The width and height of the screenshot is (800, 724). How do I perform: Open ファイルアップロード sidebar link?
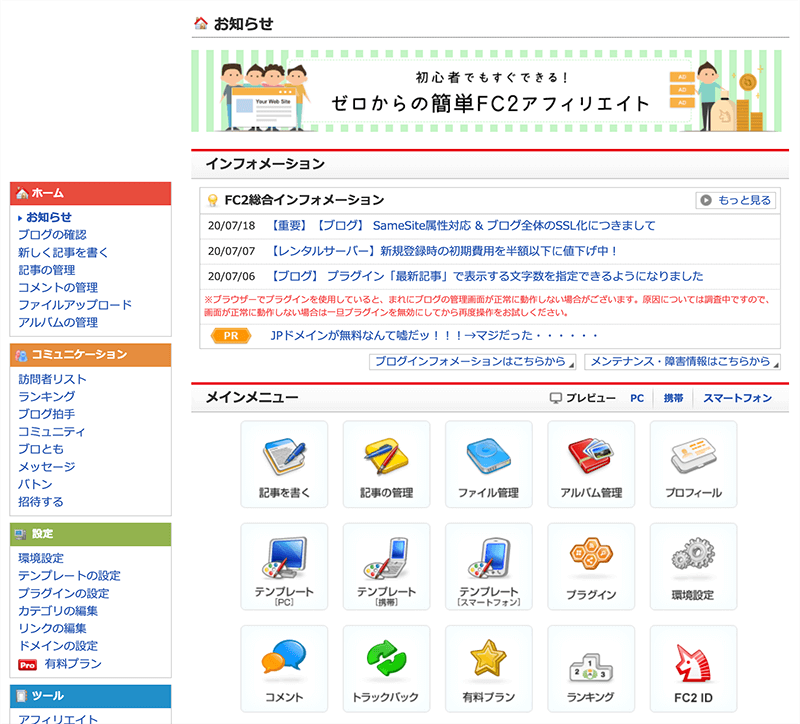75,305
